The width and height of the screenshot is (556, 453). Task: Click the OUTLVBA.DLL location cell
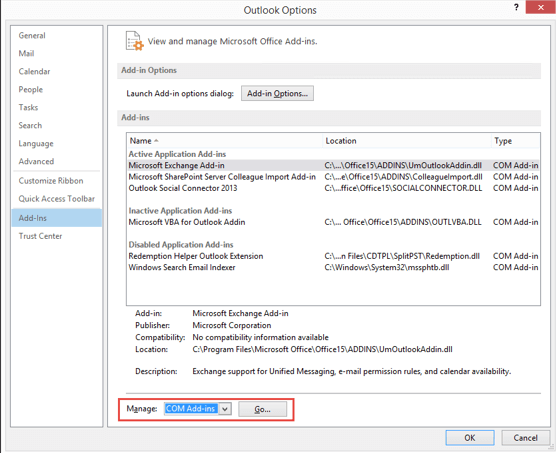pos(403,222)
